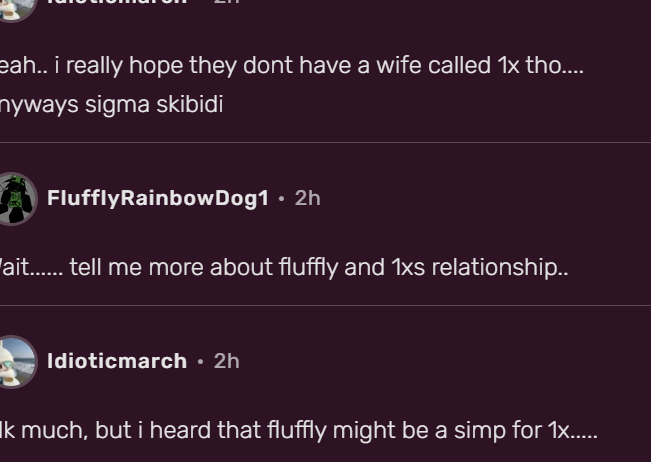Click the "fluffly and 1xs relationship" comment

285,268
